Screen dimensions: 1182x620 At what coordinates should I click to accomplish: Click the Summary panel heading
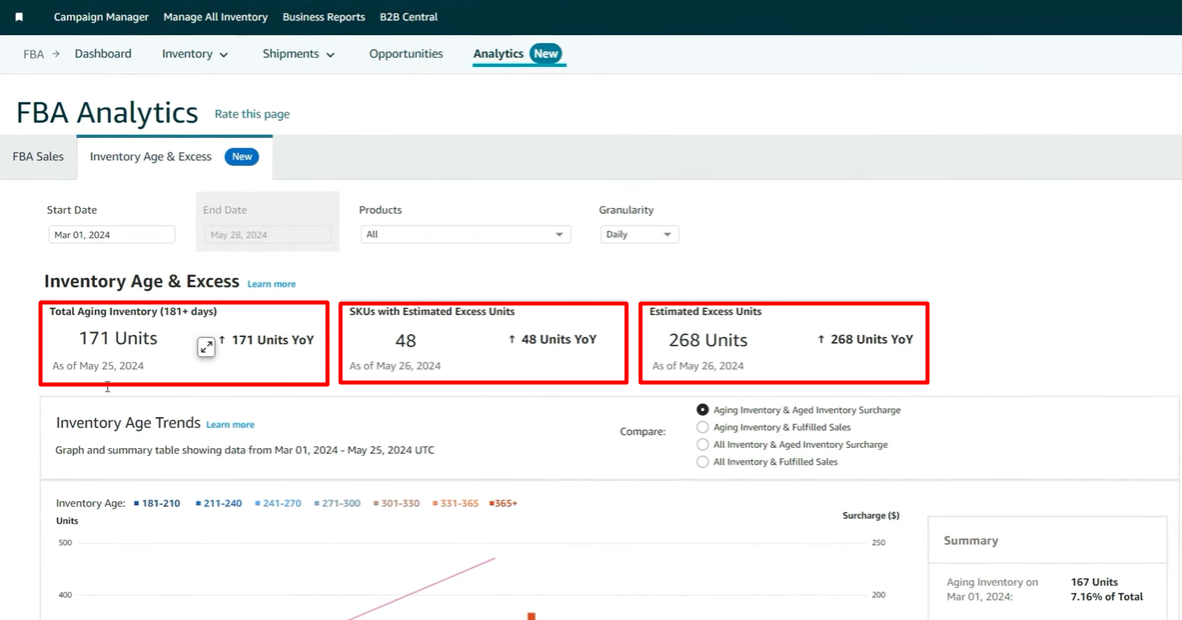971,541
